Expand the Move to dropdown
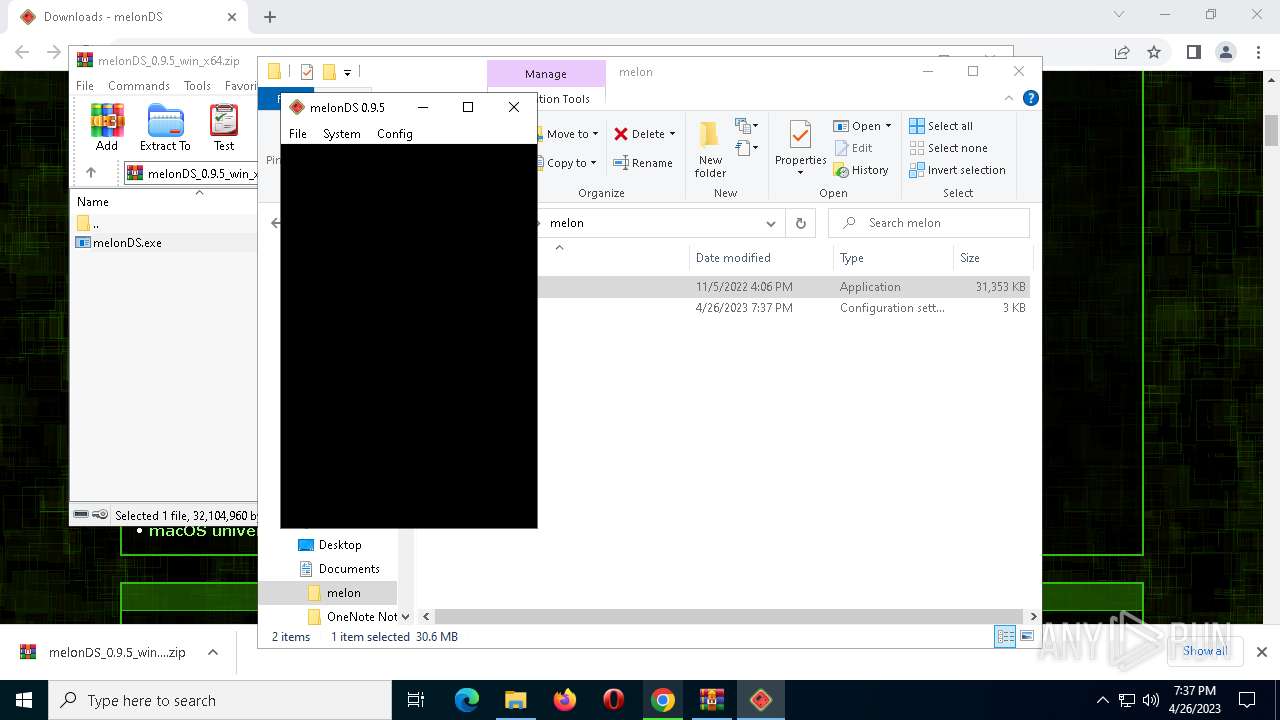1280x720 pixels. pos(595,134)
